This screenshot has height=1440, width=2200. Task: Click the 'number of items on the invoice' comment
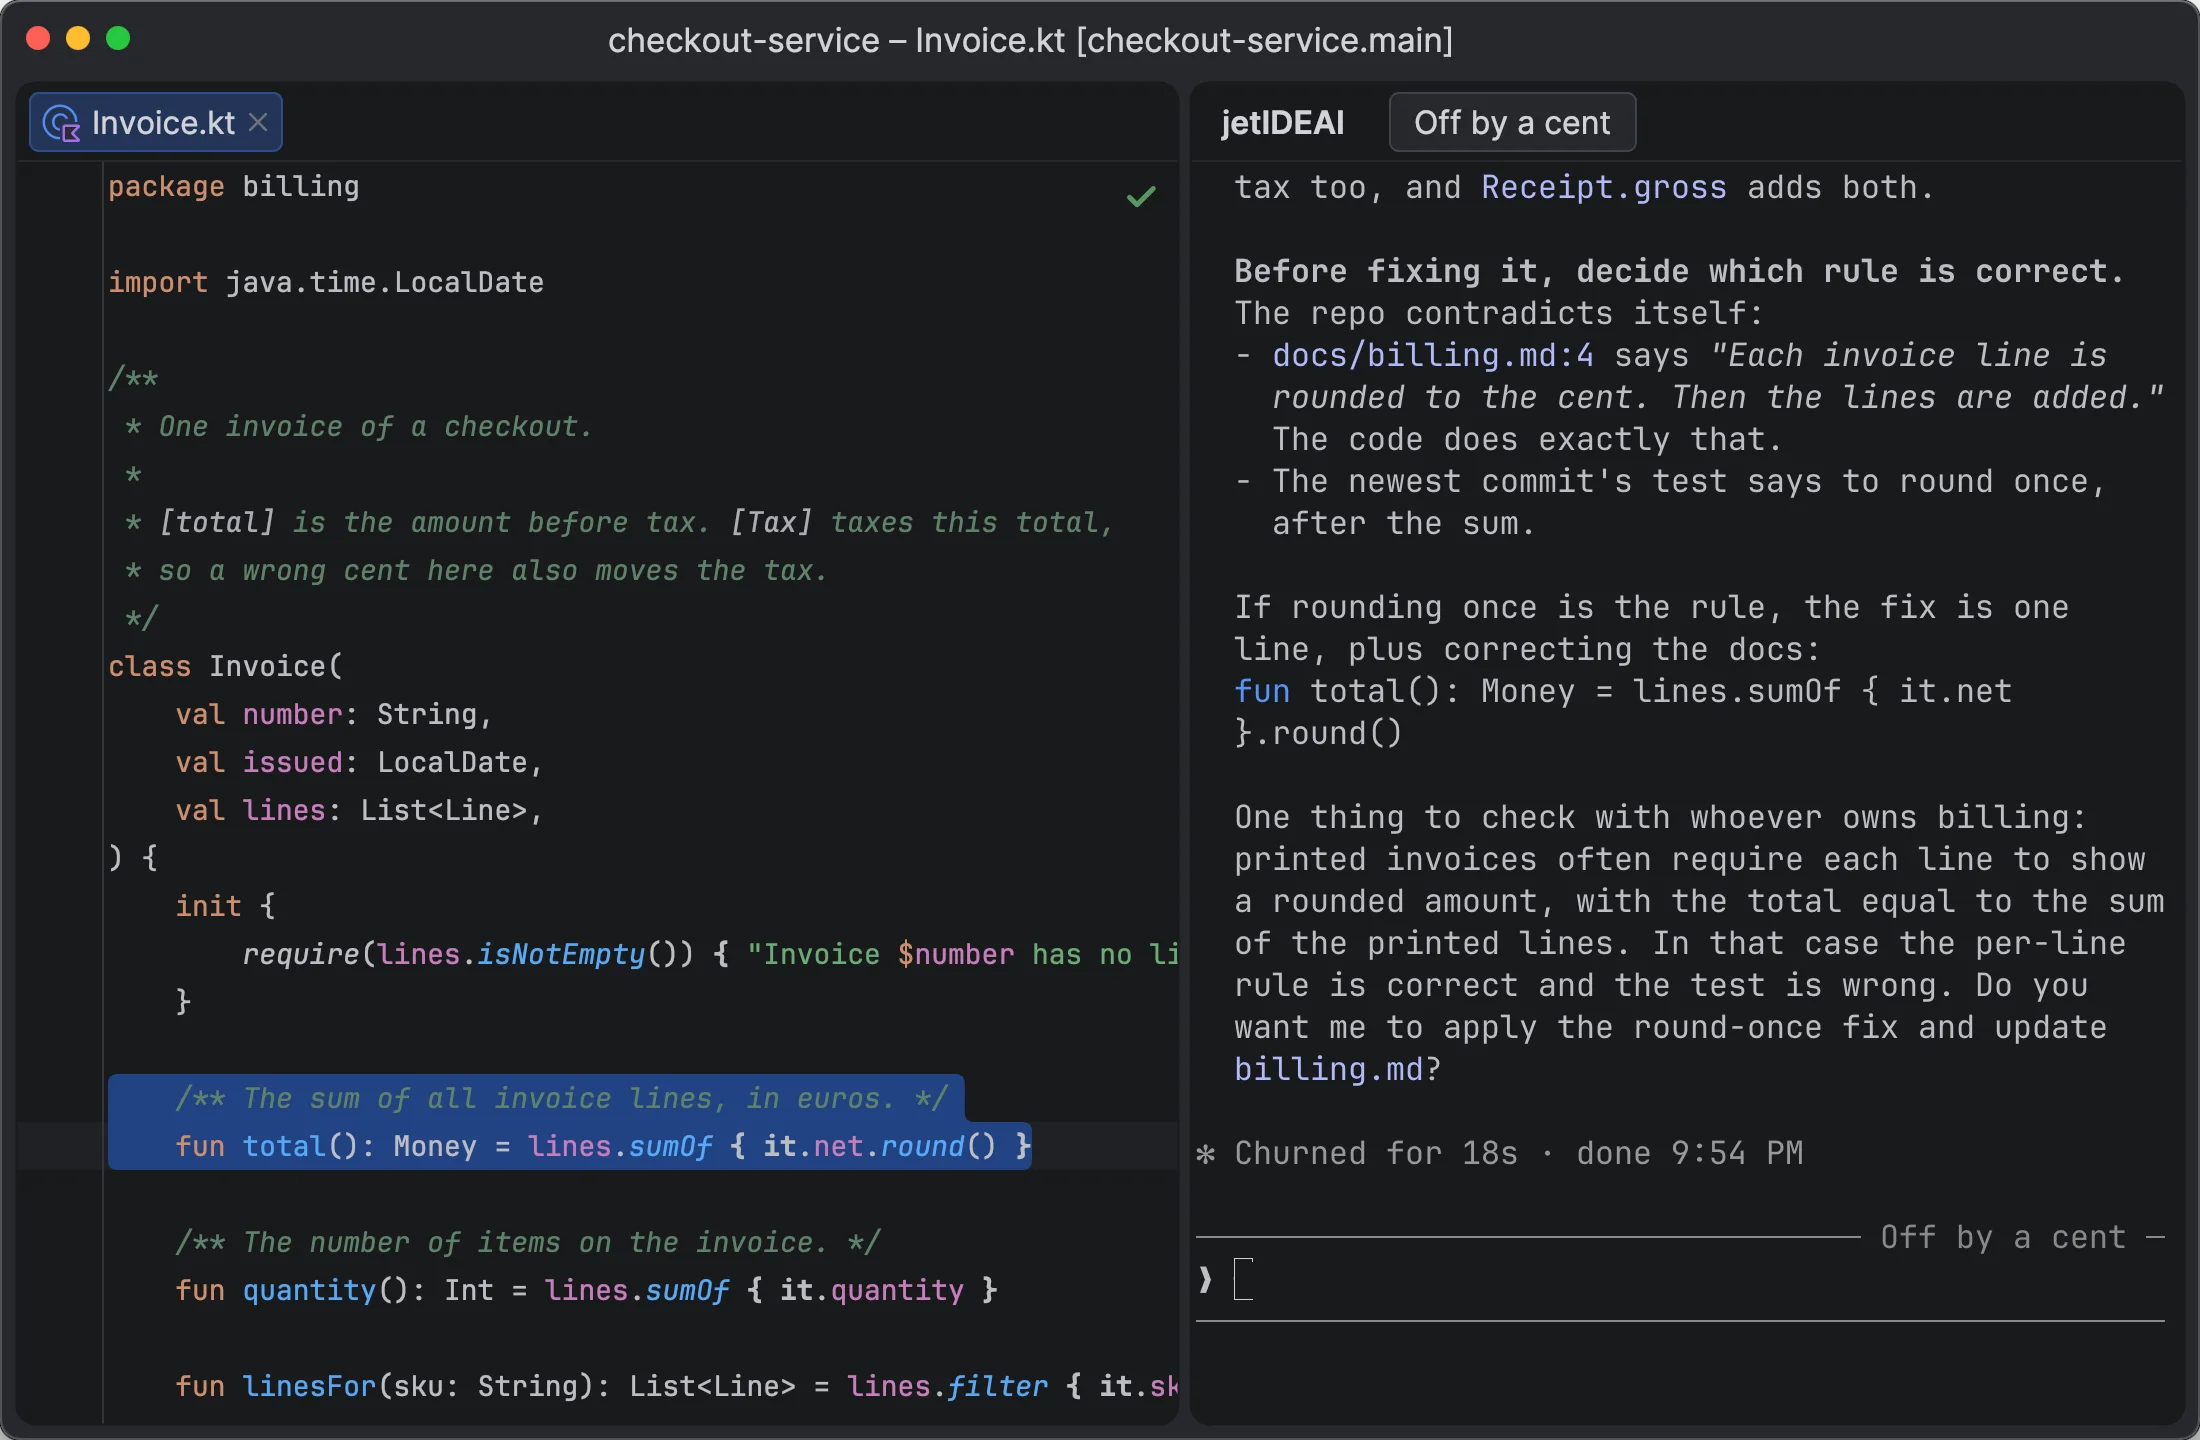pyautogui.click(x=528, y=1242)
